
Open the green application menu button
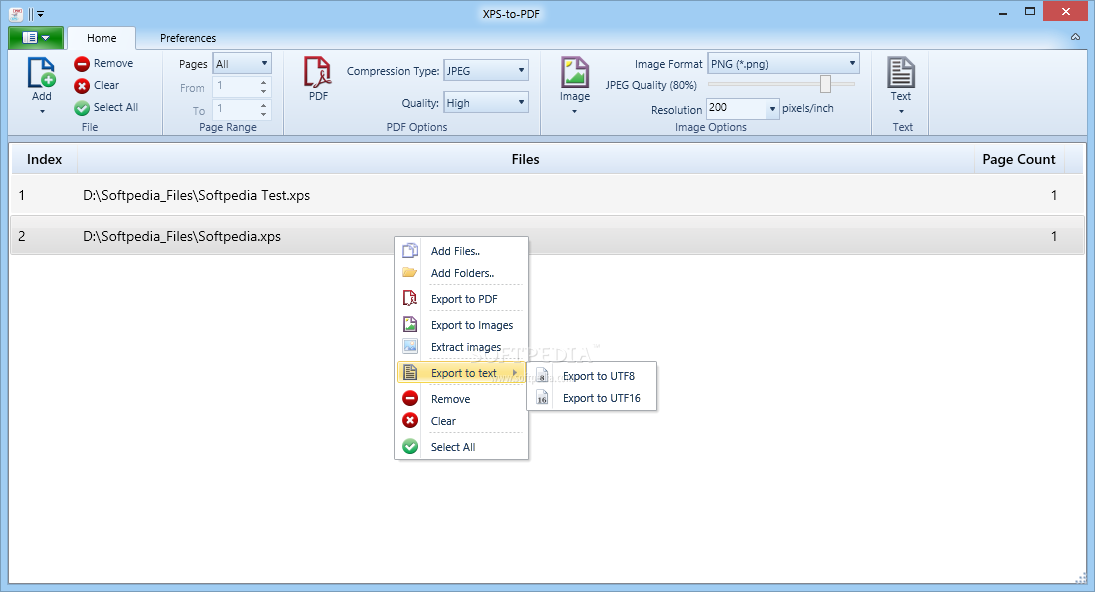pos(36,38)
